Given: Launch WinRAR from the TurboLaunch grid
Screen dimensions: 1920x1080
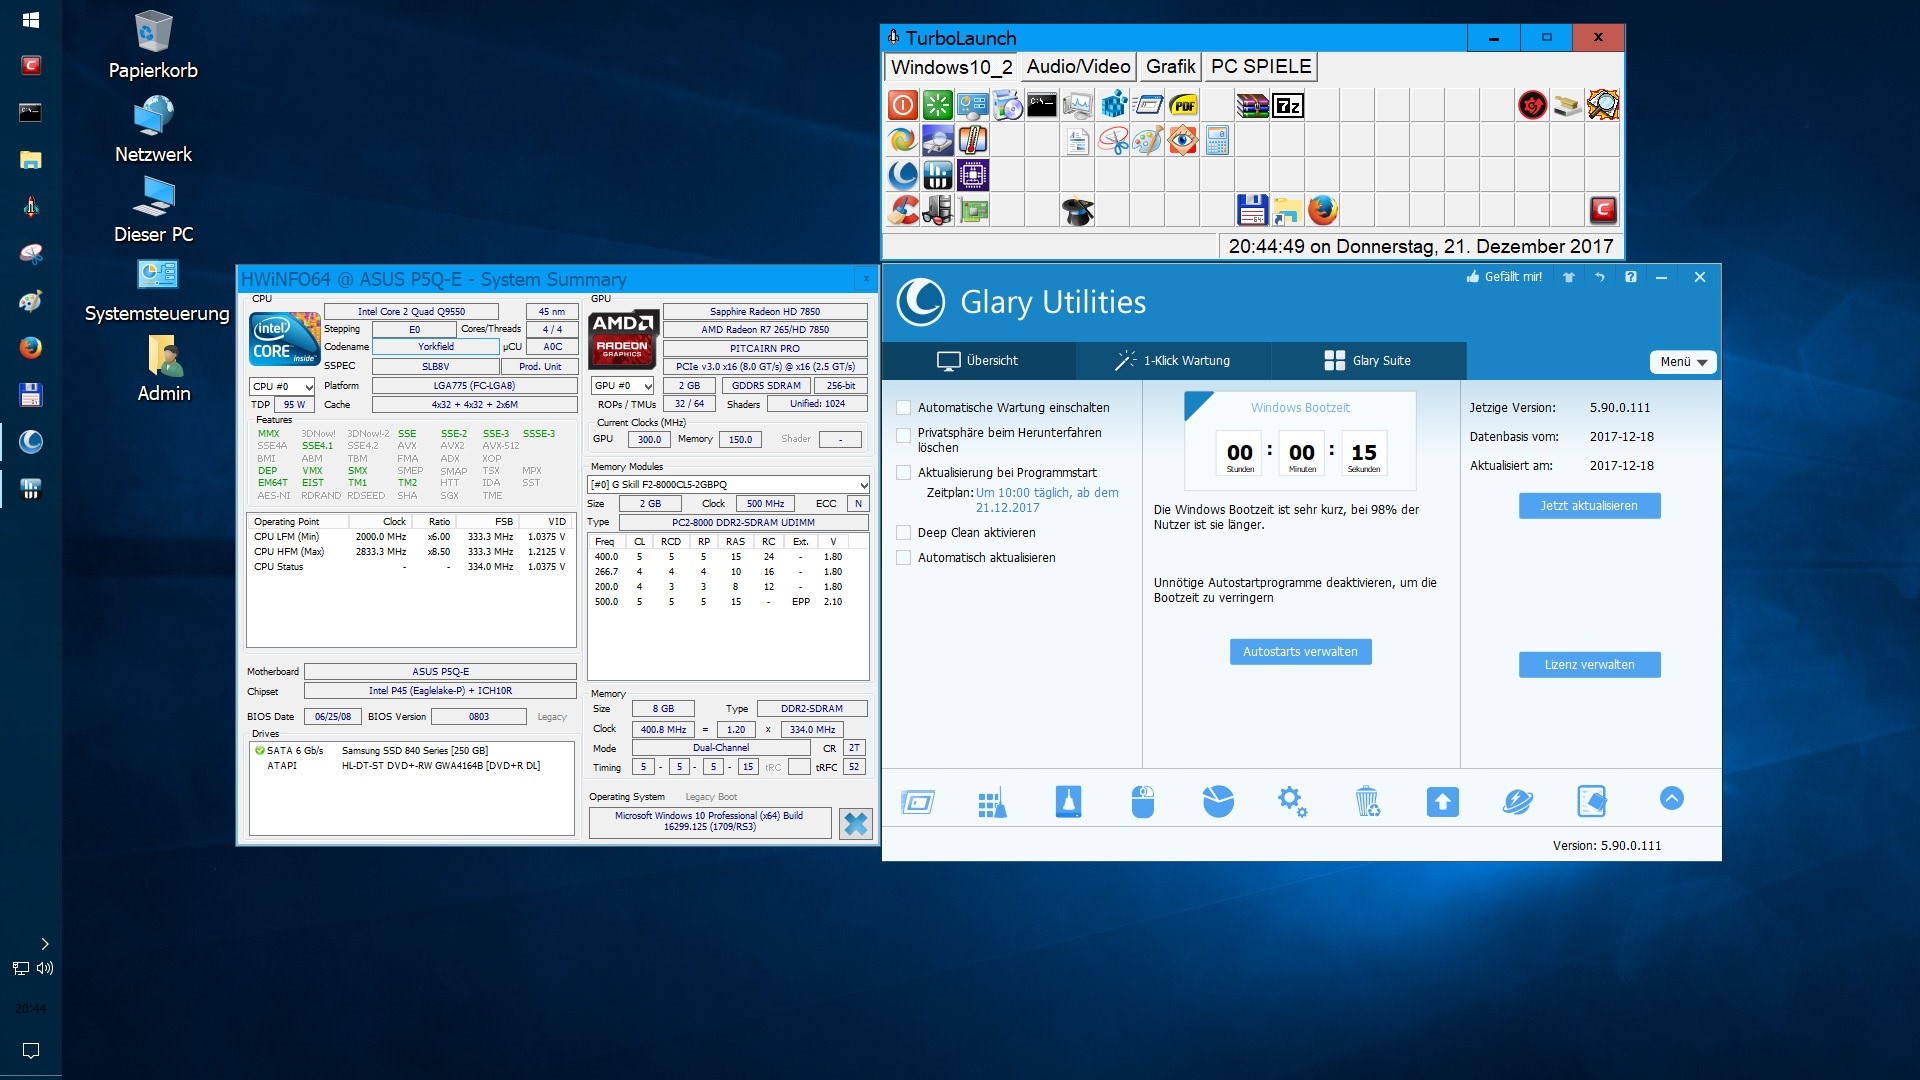Looking at the screenshot, I should pos(1252,105).
